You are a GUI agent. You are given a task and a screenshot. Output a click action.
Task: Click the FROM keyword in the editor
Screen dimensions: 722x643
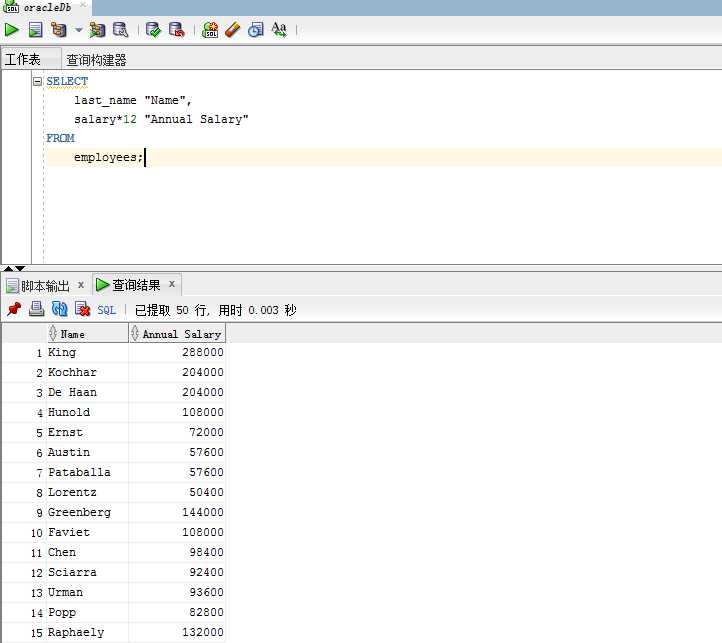click(60, 138)
